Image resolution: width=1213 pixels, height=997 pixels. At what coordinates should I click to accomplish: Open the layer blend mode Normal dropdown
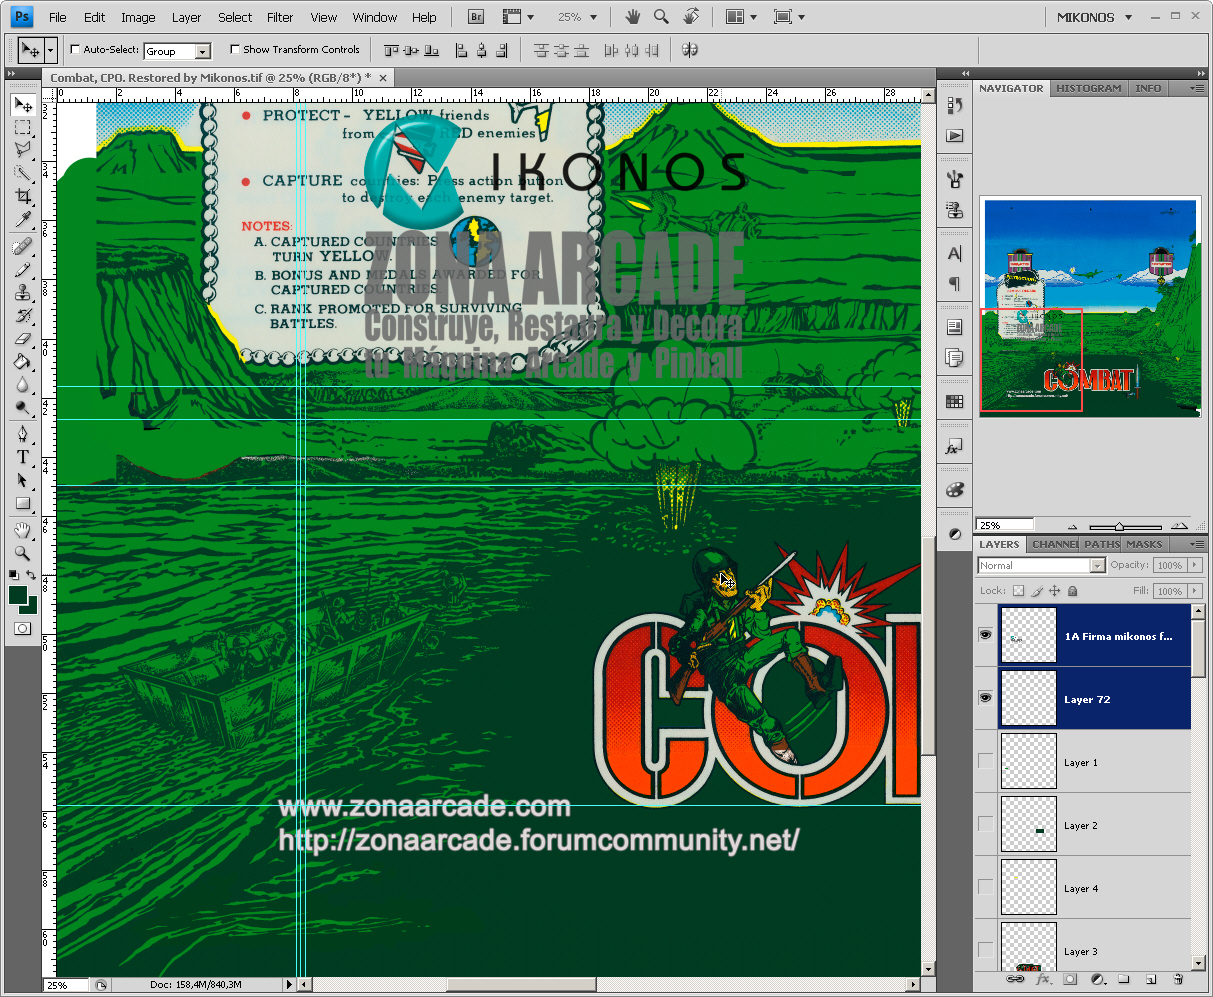(1041, 566)
